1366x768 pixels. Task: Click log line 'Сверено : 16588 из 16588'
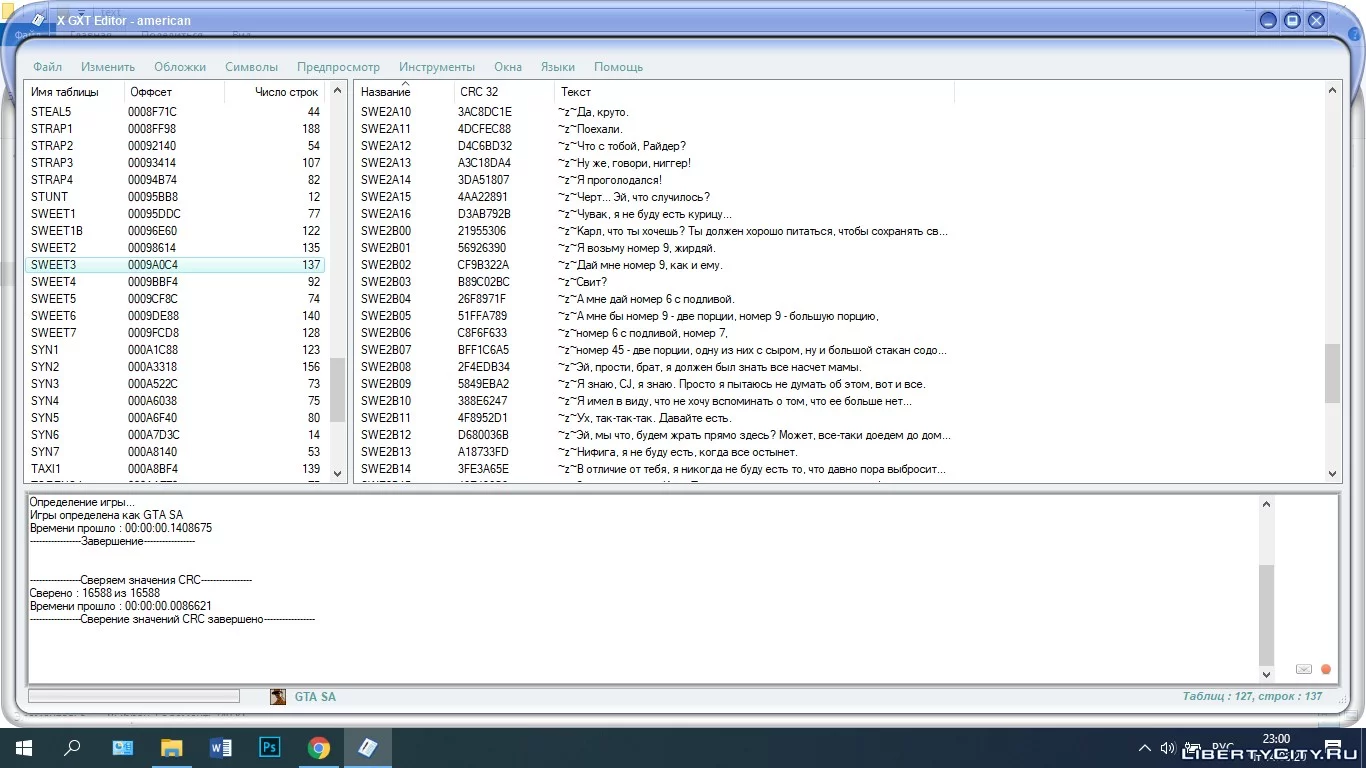pos(95,593)
